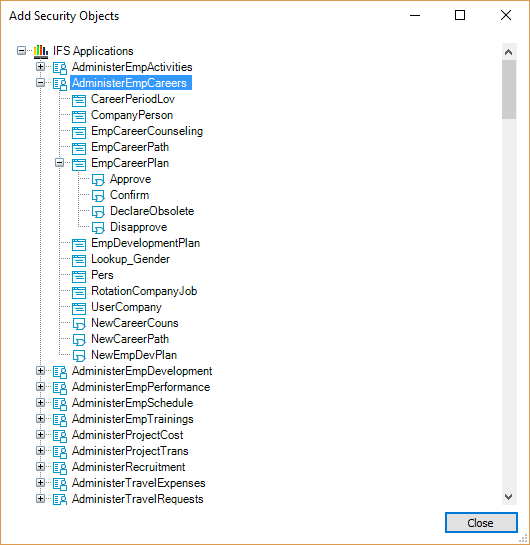Expand the AdministerEmpSchedule node

pos(41,403)
